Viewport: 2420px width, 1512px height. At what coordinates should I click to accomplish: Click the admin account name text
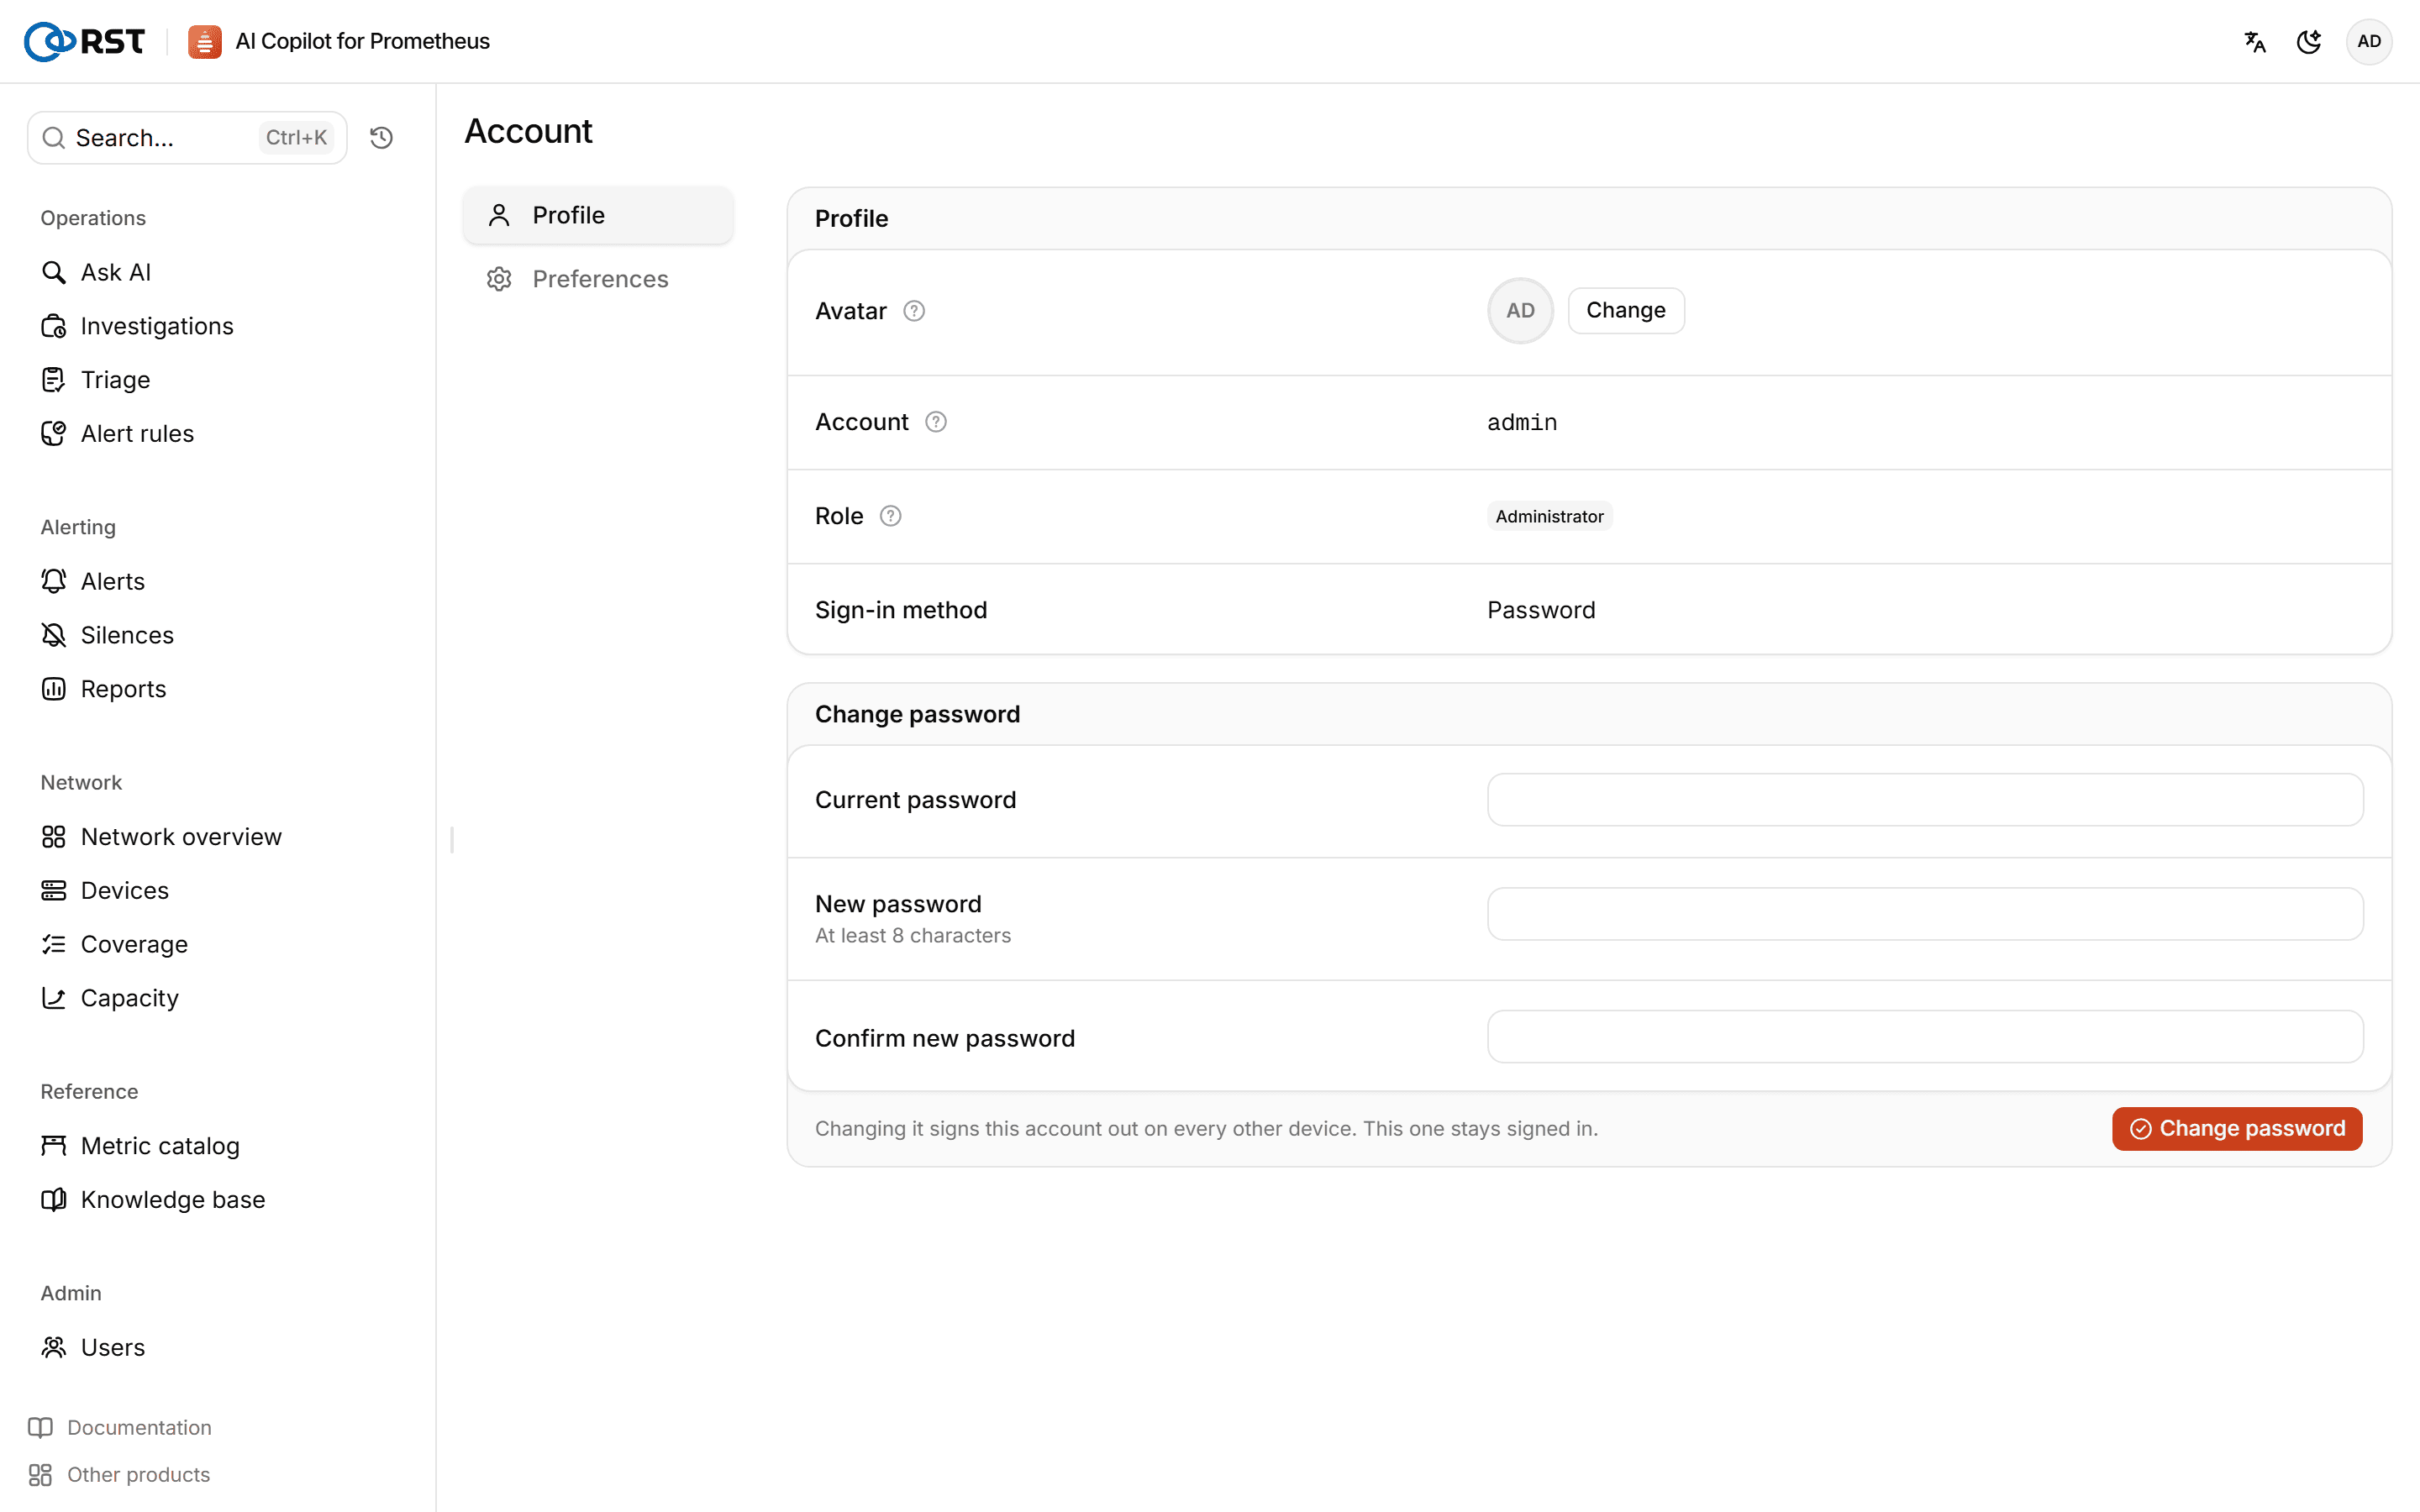(x=1522, y=422)
